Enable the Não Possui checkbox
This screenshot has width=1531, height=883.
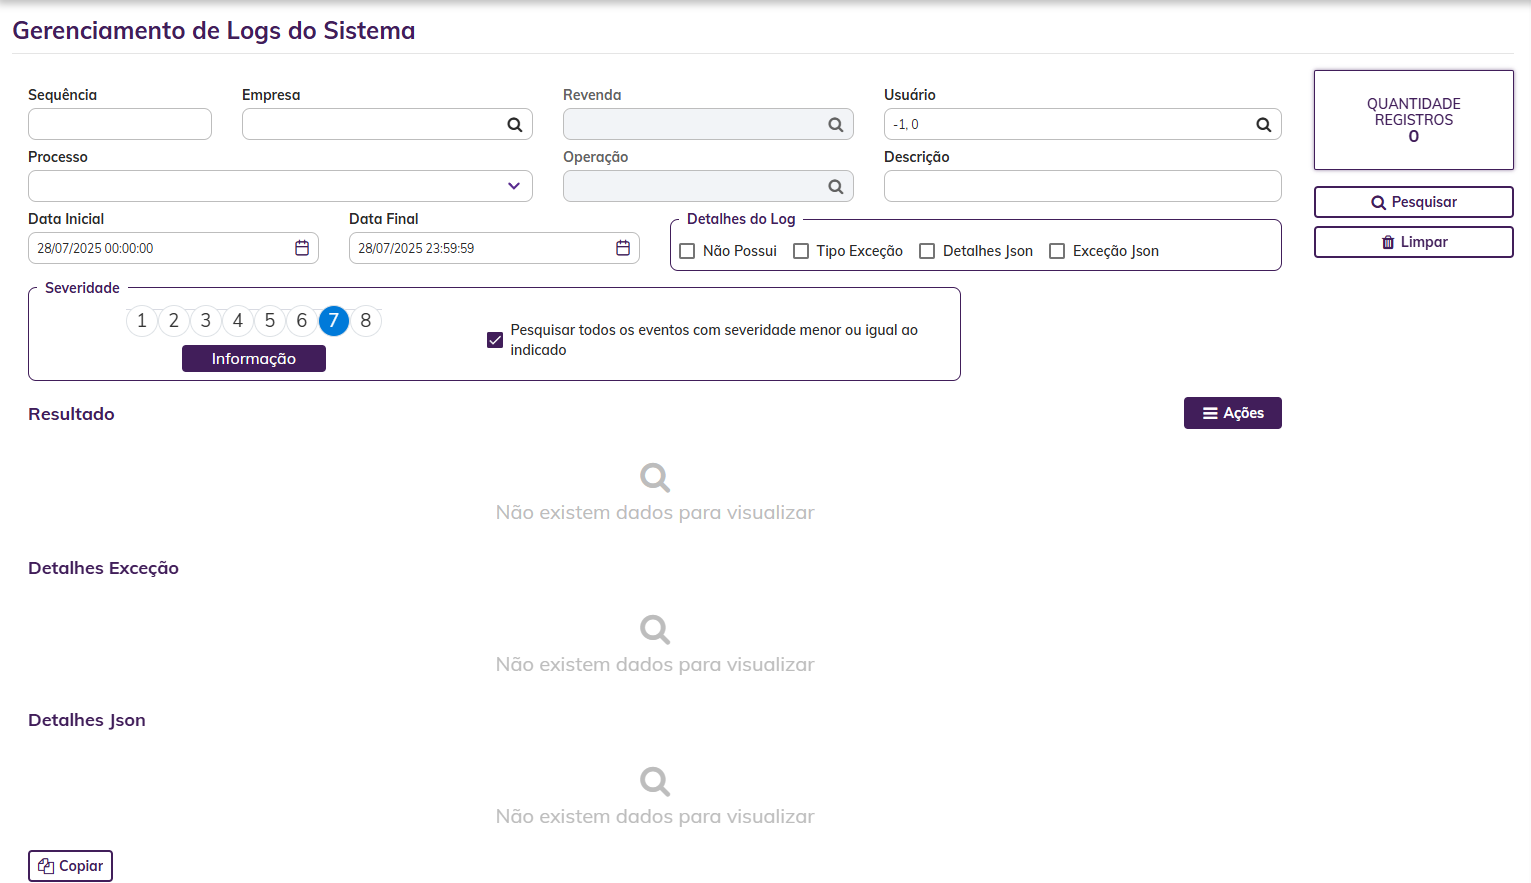(x=687, y=251)
